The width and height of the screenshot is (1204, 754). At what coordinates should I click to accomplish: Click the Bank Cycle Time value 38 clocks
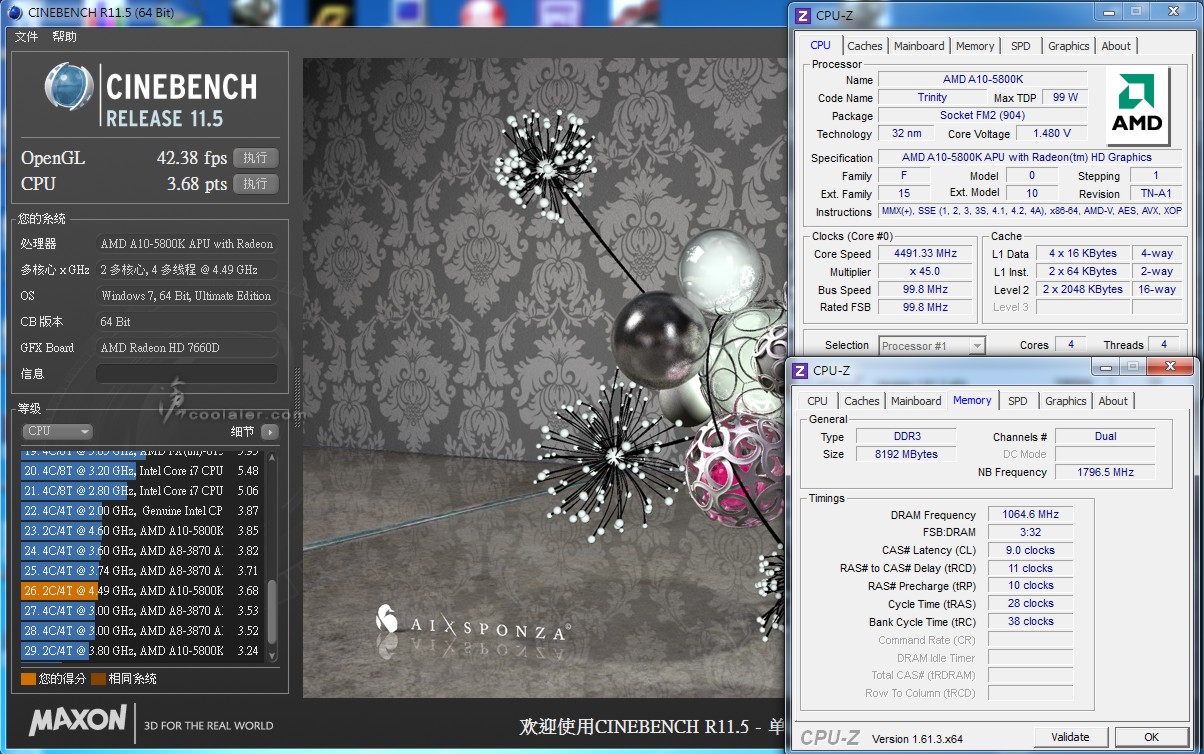pyautogui.click(x=1030, y=622)
